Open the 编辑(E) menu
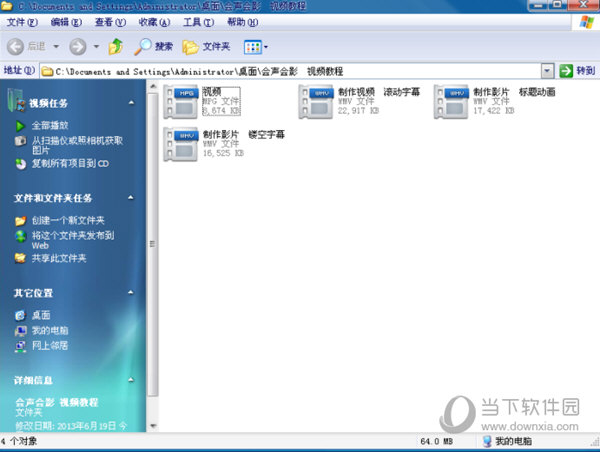 click(66, 23)
